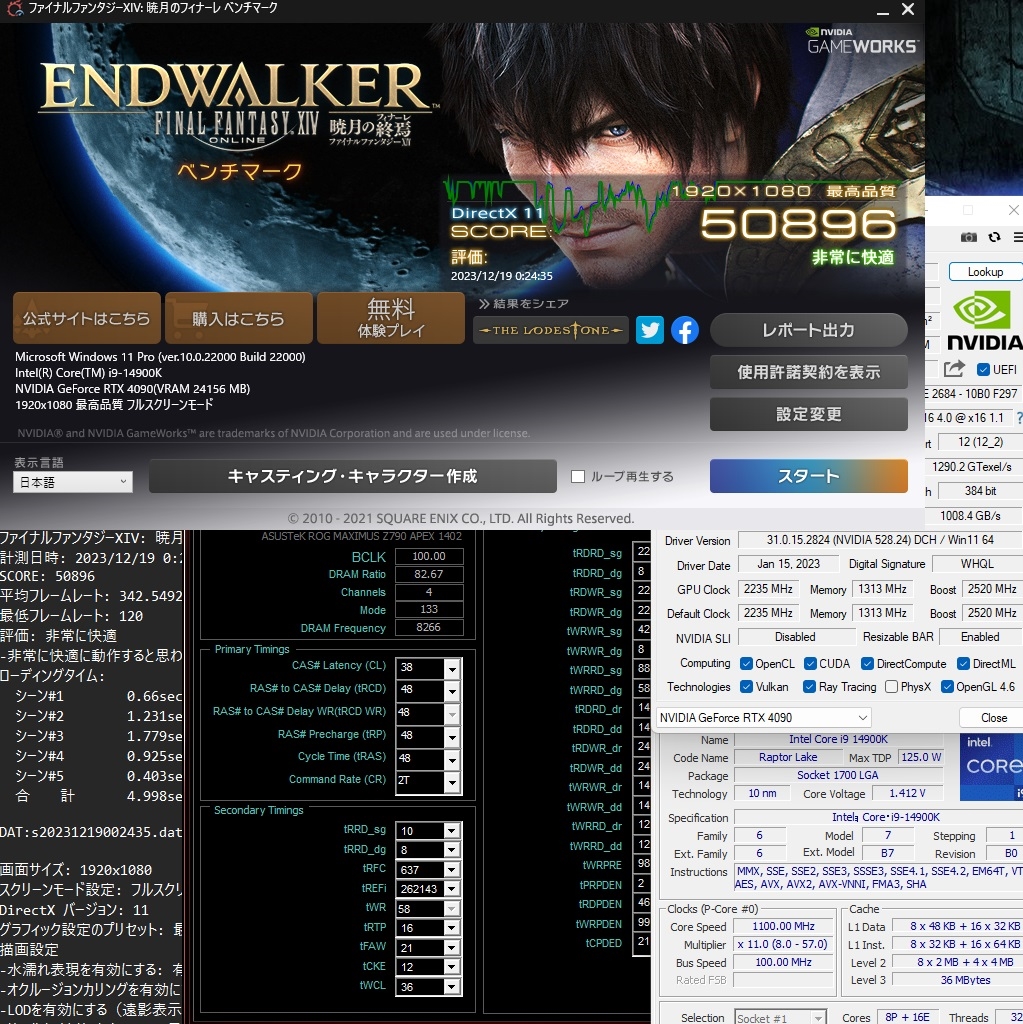The image size is (1023, 1024).
Task: Click BCLK value field 100.00
Action: [429, 556]
